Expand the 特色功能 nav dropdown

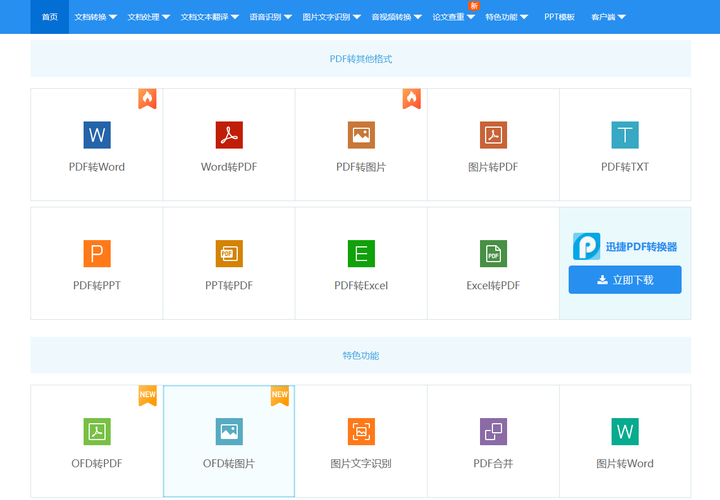click(x=507, y=17)
